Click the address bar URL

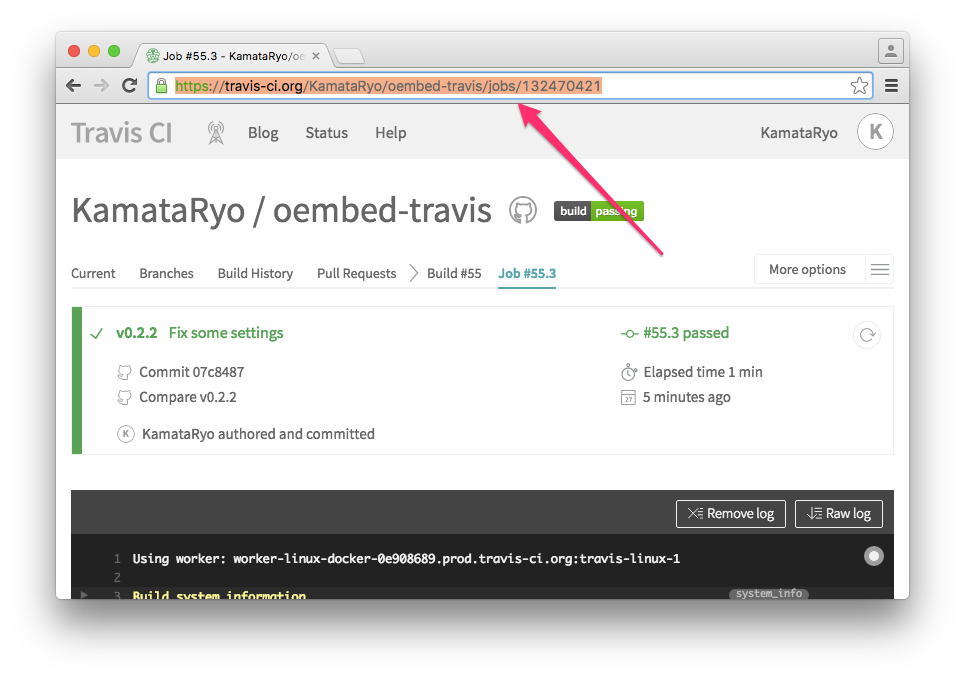(x=388, y=86)
